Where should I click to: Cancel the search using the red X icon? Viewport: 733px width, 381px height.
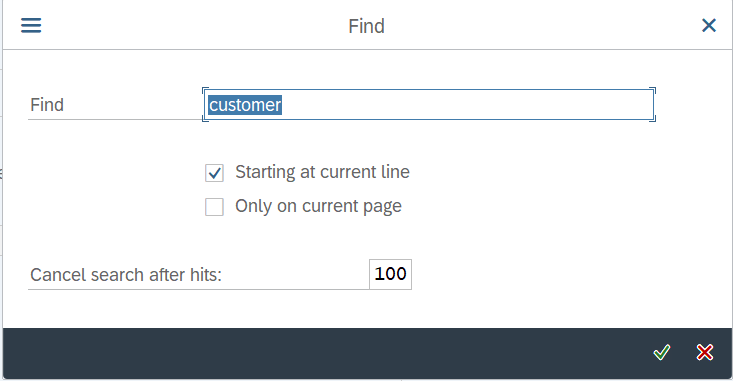coord(704,352)
